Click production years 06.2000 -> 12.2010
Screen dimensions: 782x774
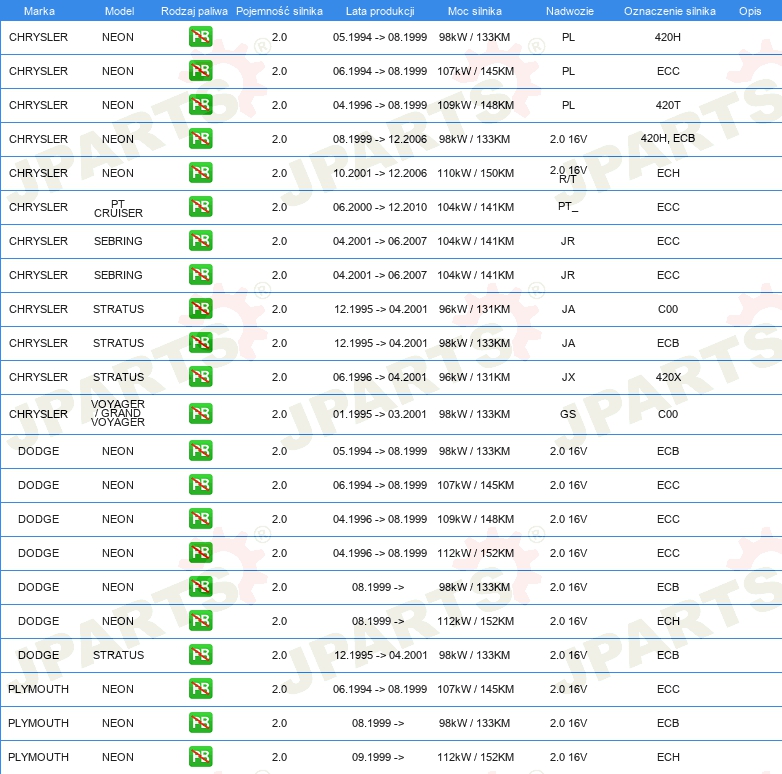(380, 207)
